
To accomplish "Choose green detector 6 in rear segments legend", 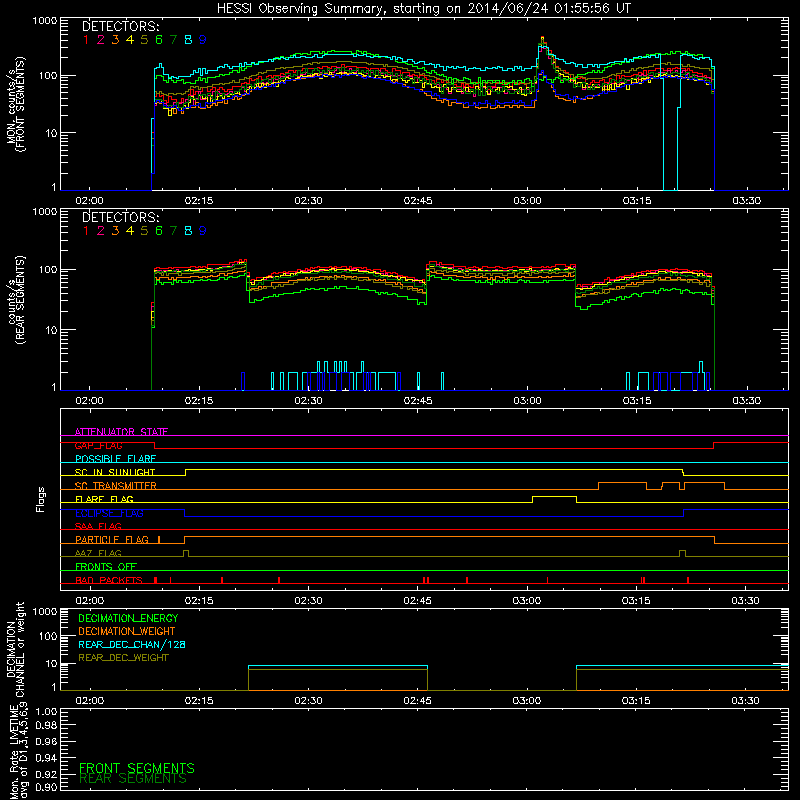I will click(x=159, y=231).
